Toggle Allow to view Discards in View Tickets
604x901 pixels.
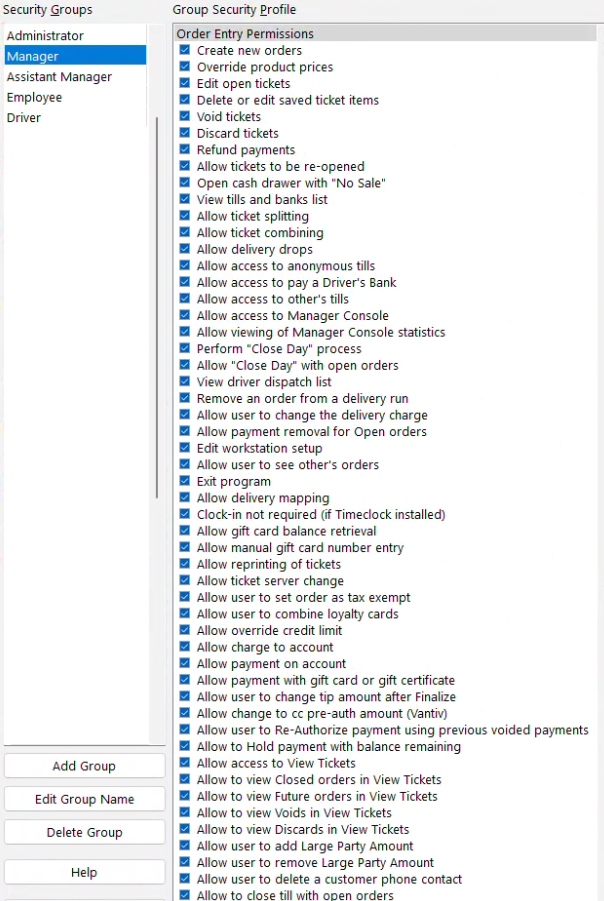(184, 829)
